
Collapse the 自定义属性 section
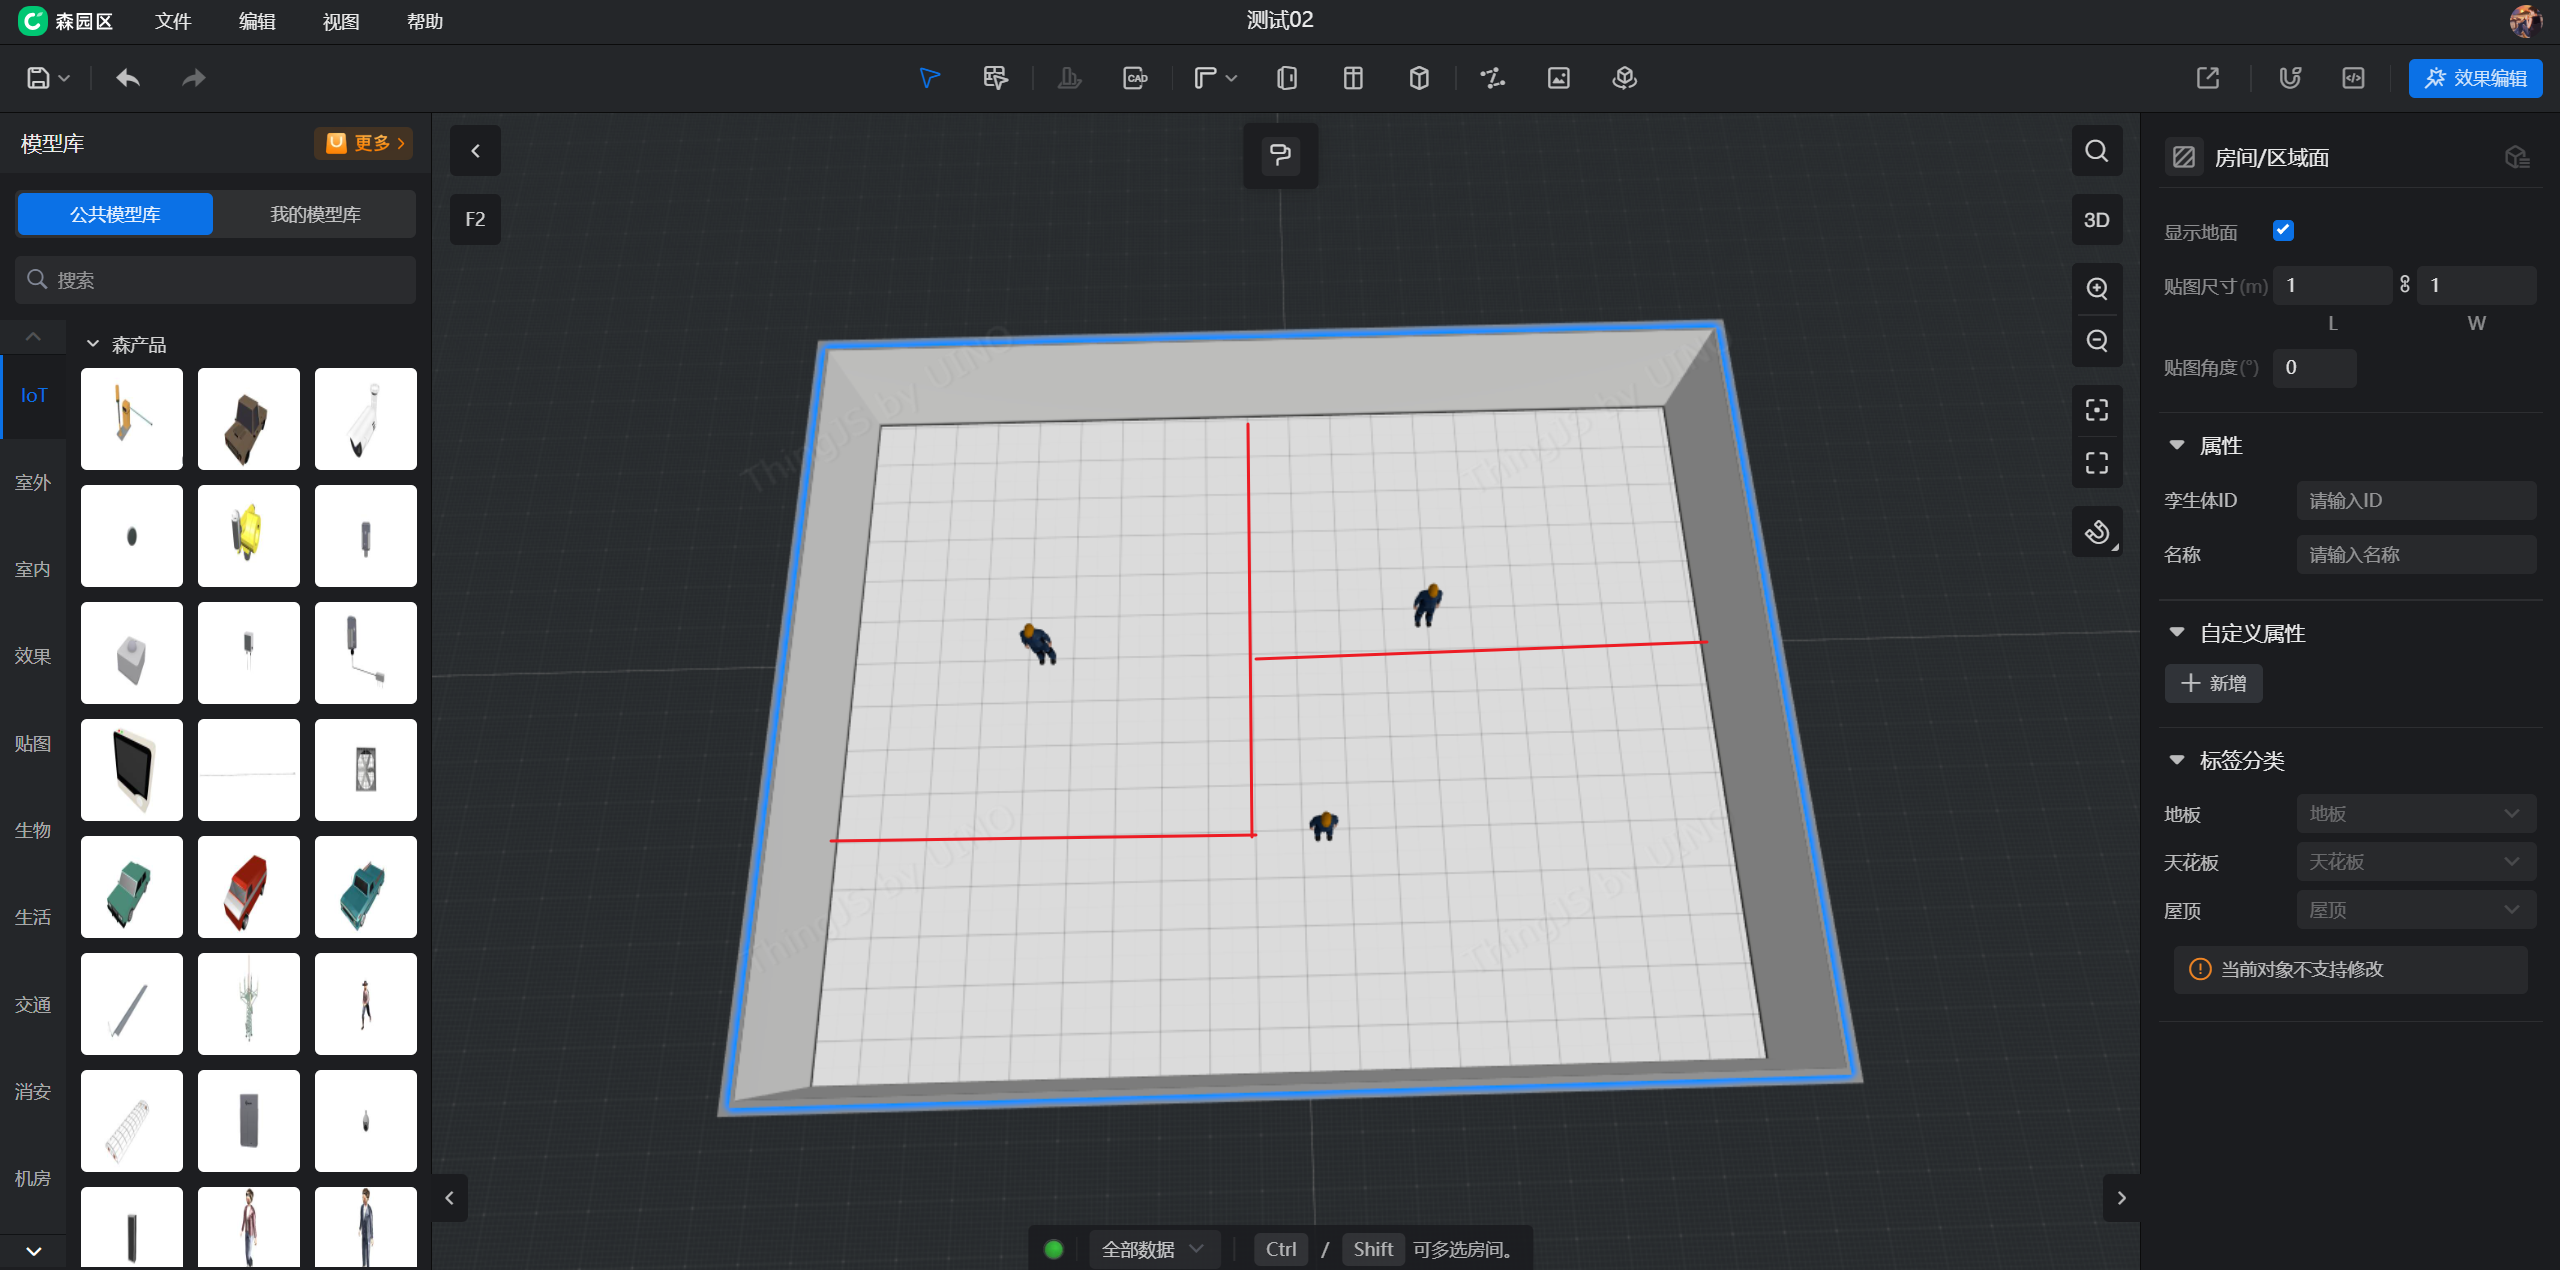2177,632
